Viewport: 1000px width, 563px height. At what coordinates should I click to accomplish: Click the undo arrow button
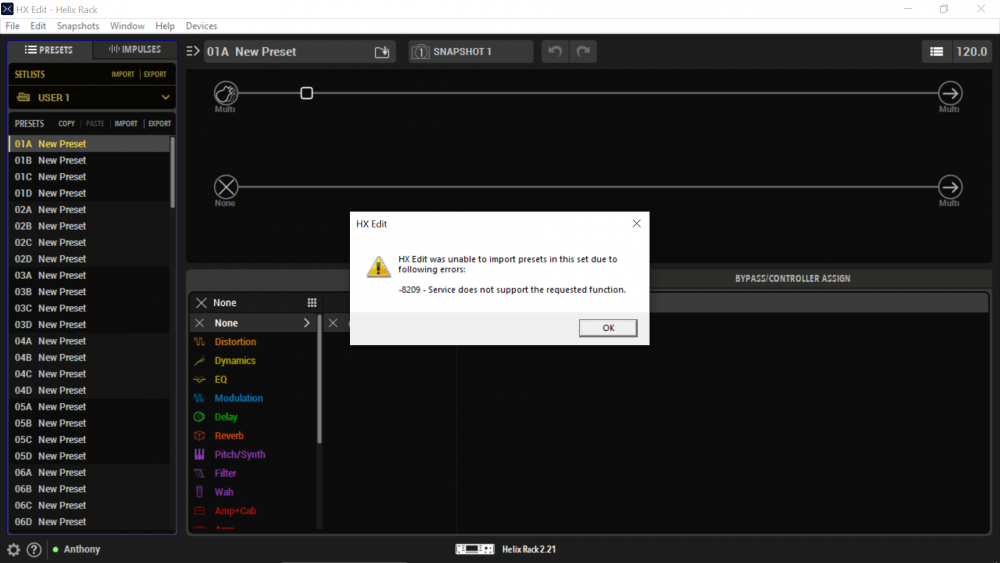[555, 52]
